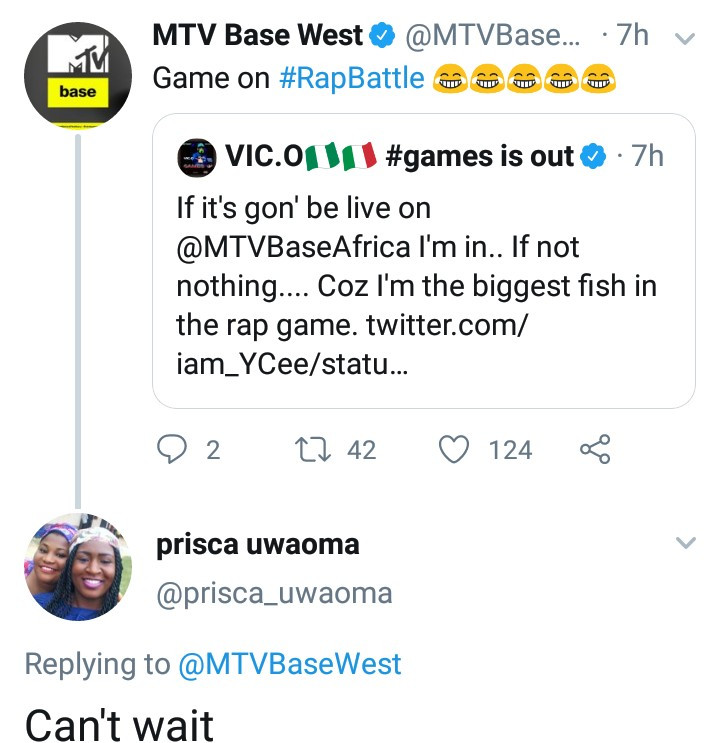Viewport: 720px width, 743px height.
Task: Click @MTVBaseWest in the Replying to line
Action: coord(289,664)
